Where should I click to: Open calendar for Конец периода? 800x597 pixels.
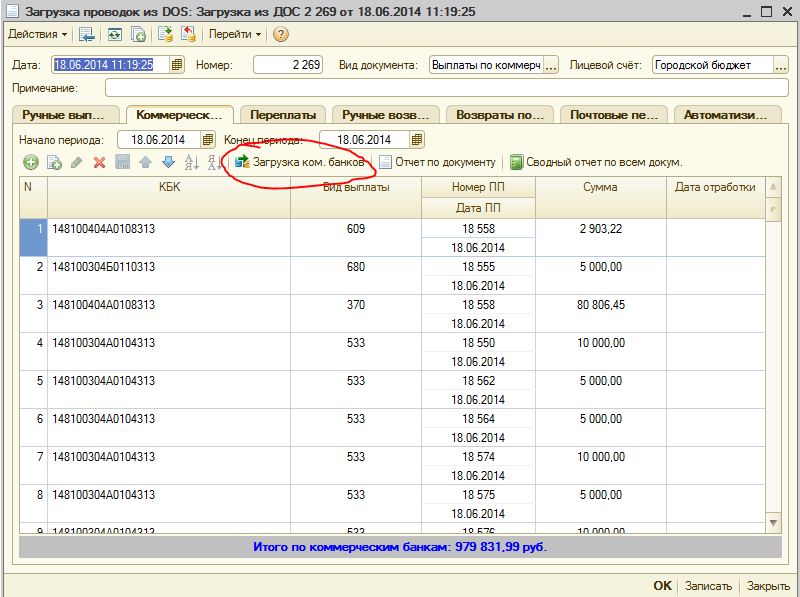pos(417,139)
